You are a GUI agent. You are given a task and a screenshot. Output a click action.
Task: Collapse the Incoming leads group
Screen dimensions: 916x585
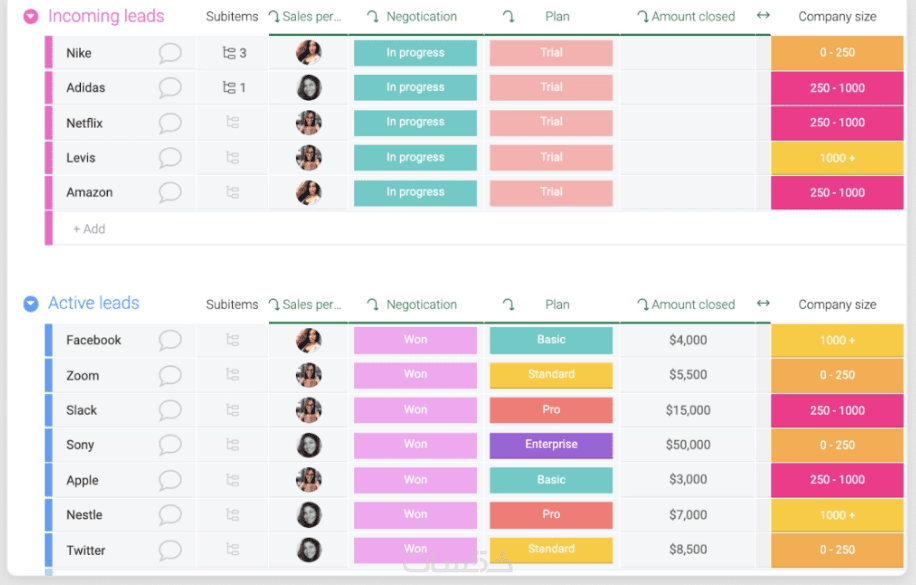click(x=31, y=16)
